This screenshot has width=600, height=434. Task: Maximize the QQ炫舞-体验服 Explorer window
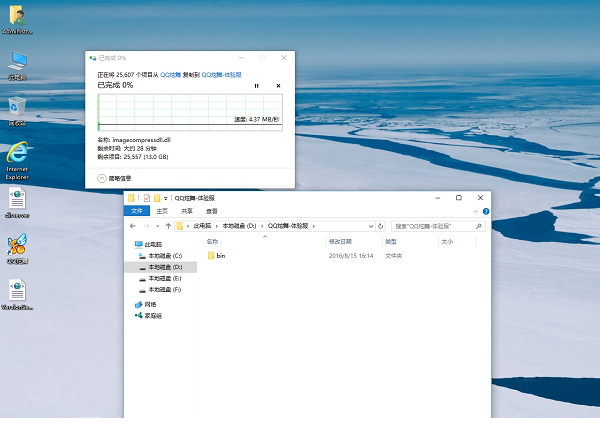tap(458, 197)
